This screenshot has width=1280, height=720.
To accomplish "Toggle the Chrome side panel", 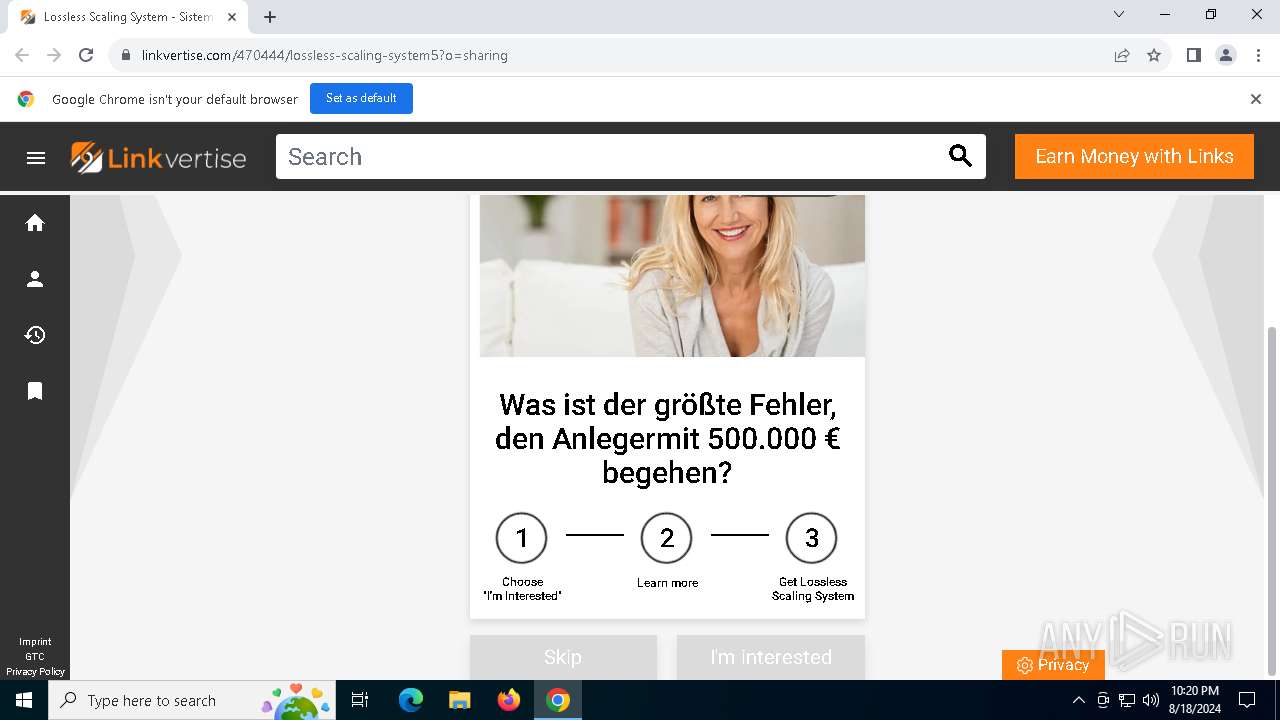I will (x=1194, y=55).
